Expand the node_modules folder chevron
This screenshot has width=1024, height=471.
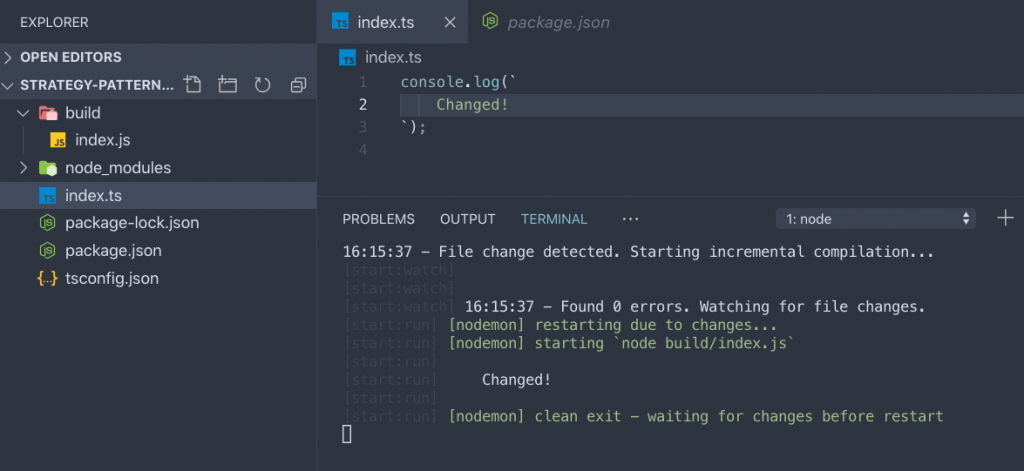pos(24,168)
